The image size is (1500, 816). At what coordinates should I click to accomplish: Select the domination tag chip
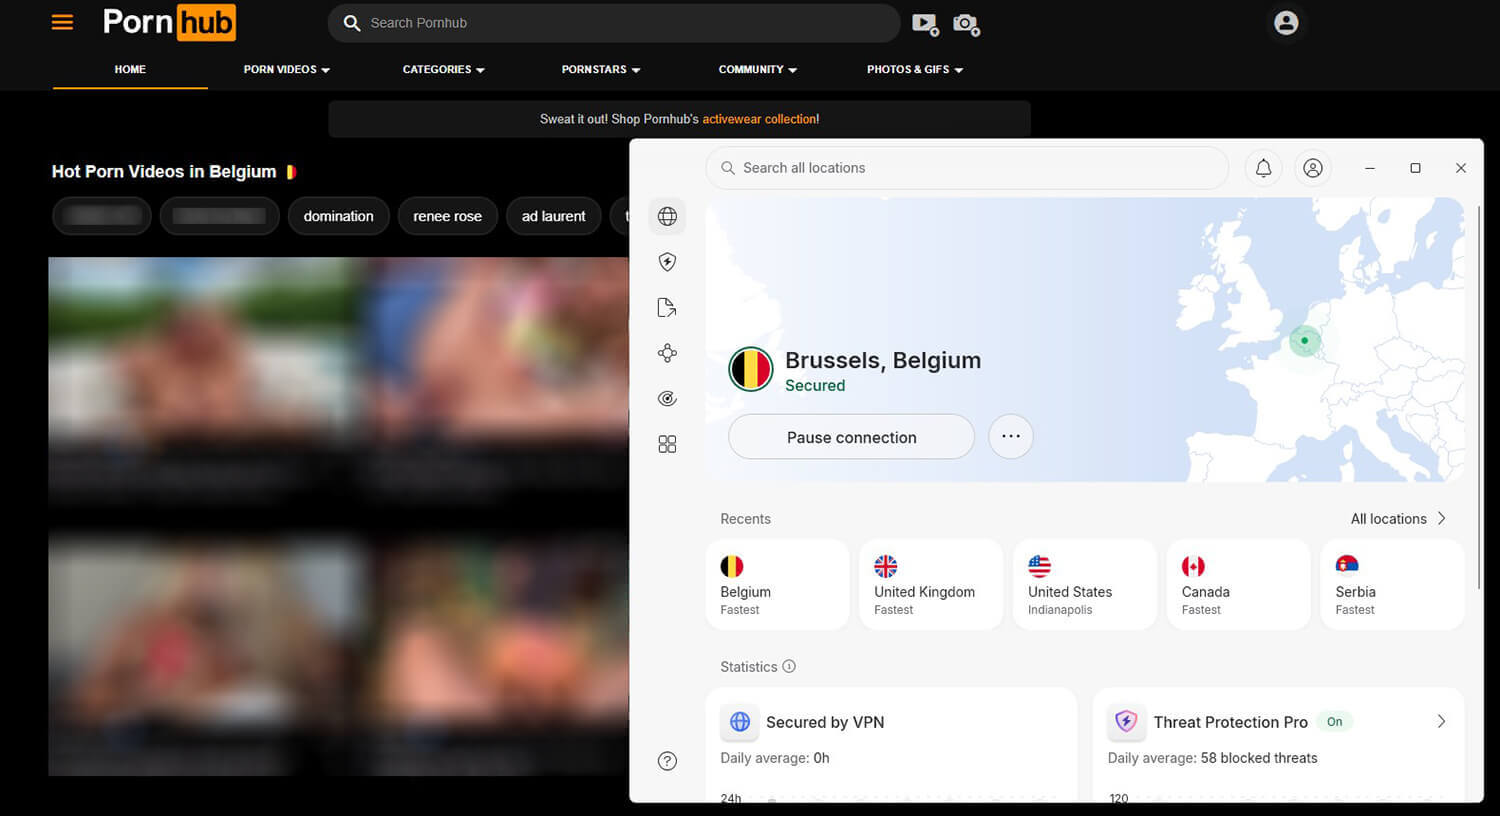(338, 216)
